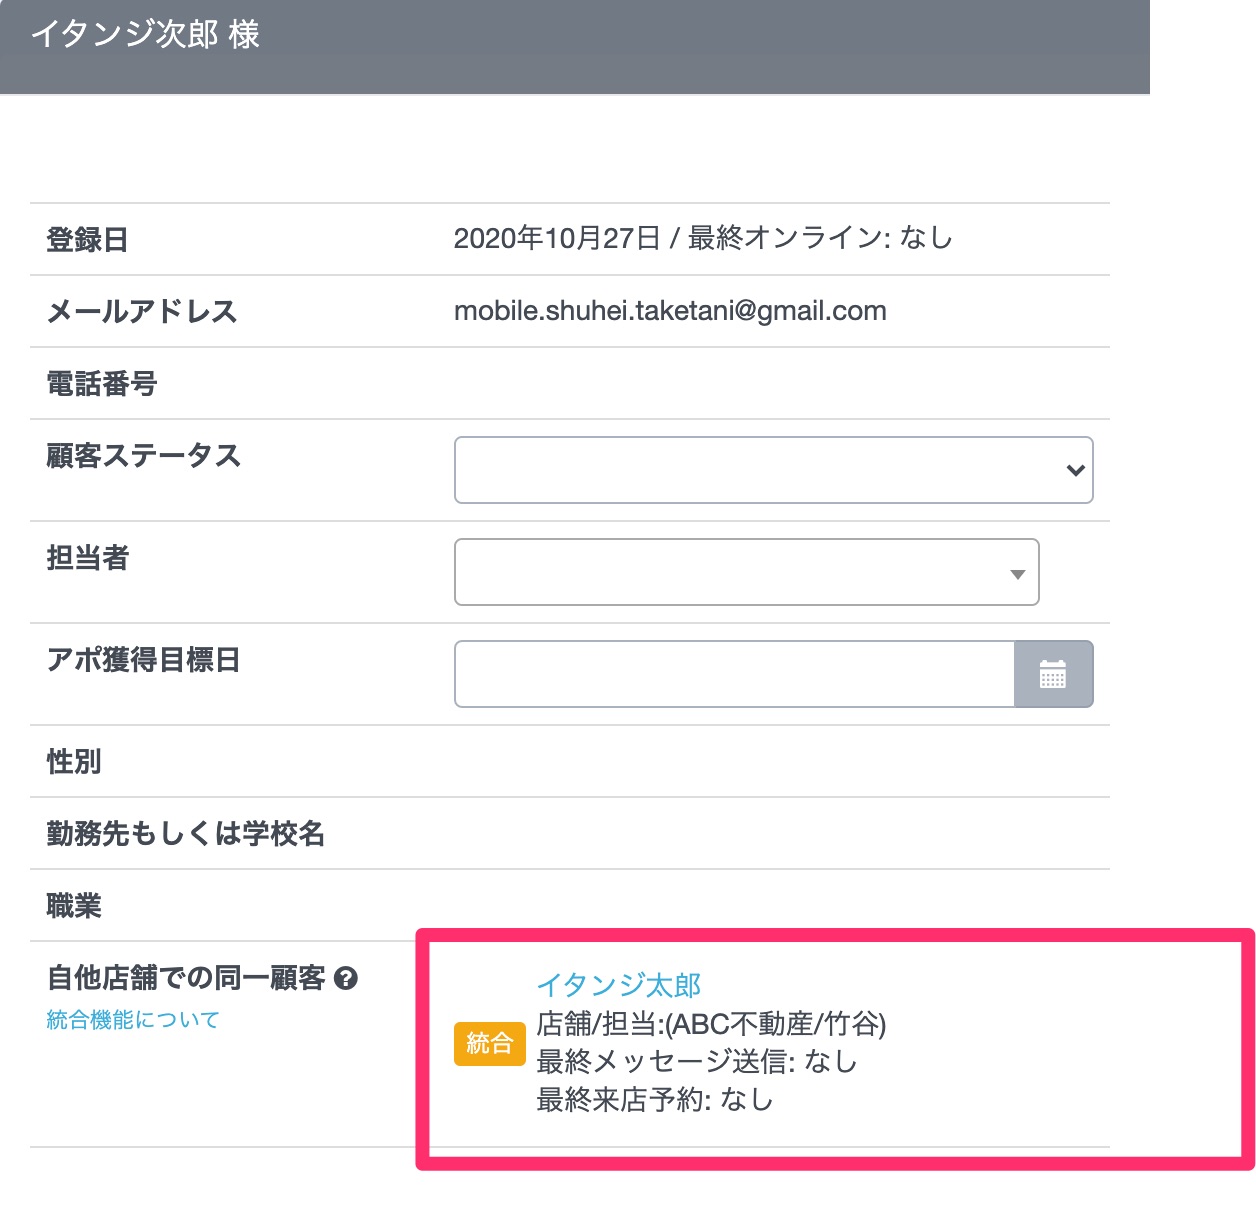
Task: Click the 登録日 row label
Action: (87, 240)
